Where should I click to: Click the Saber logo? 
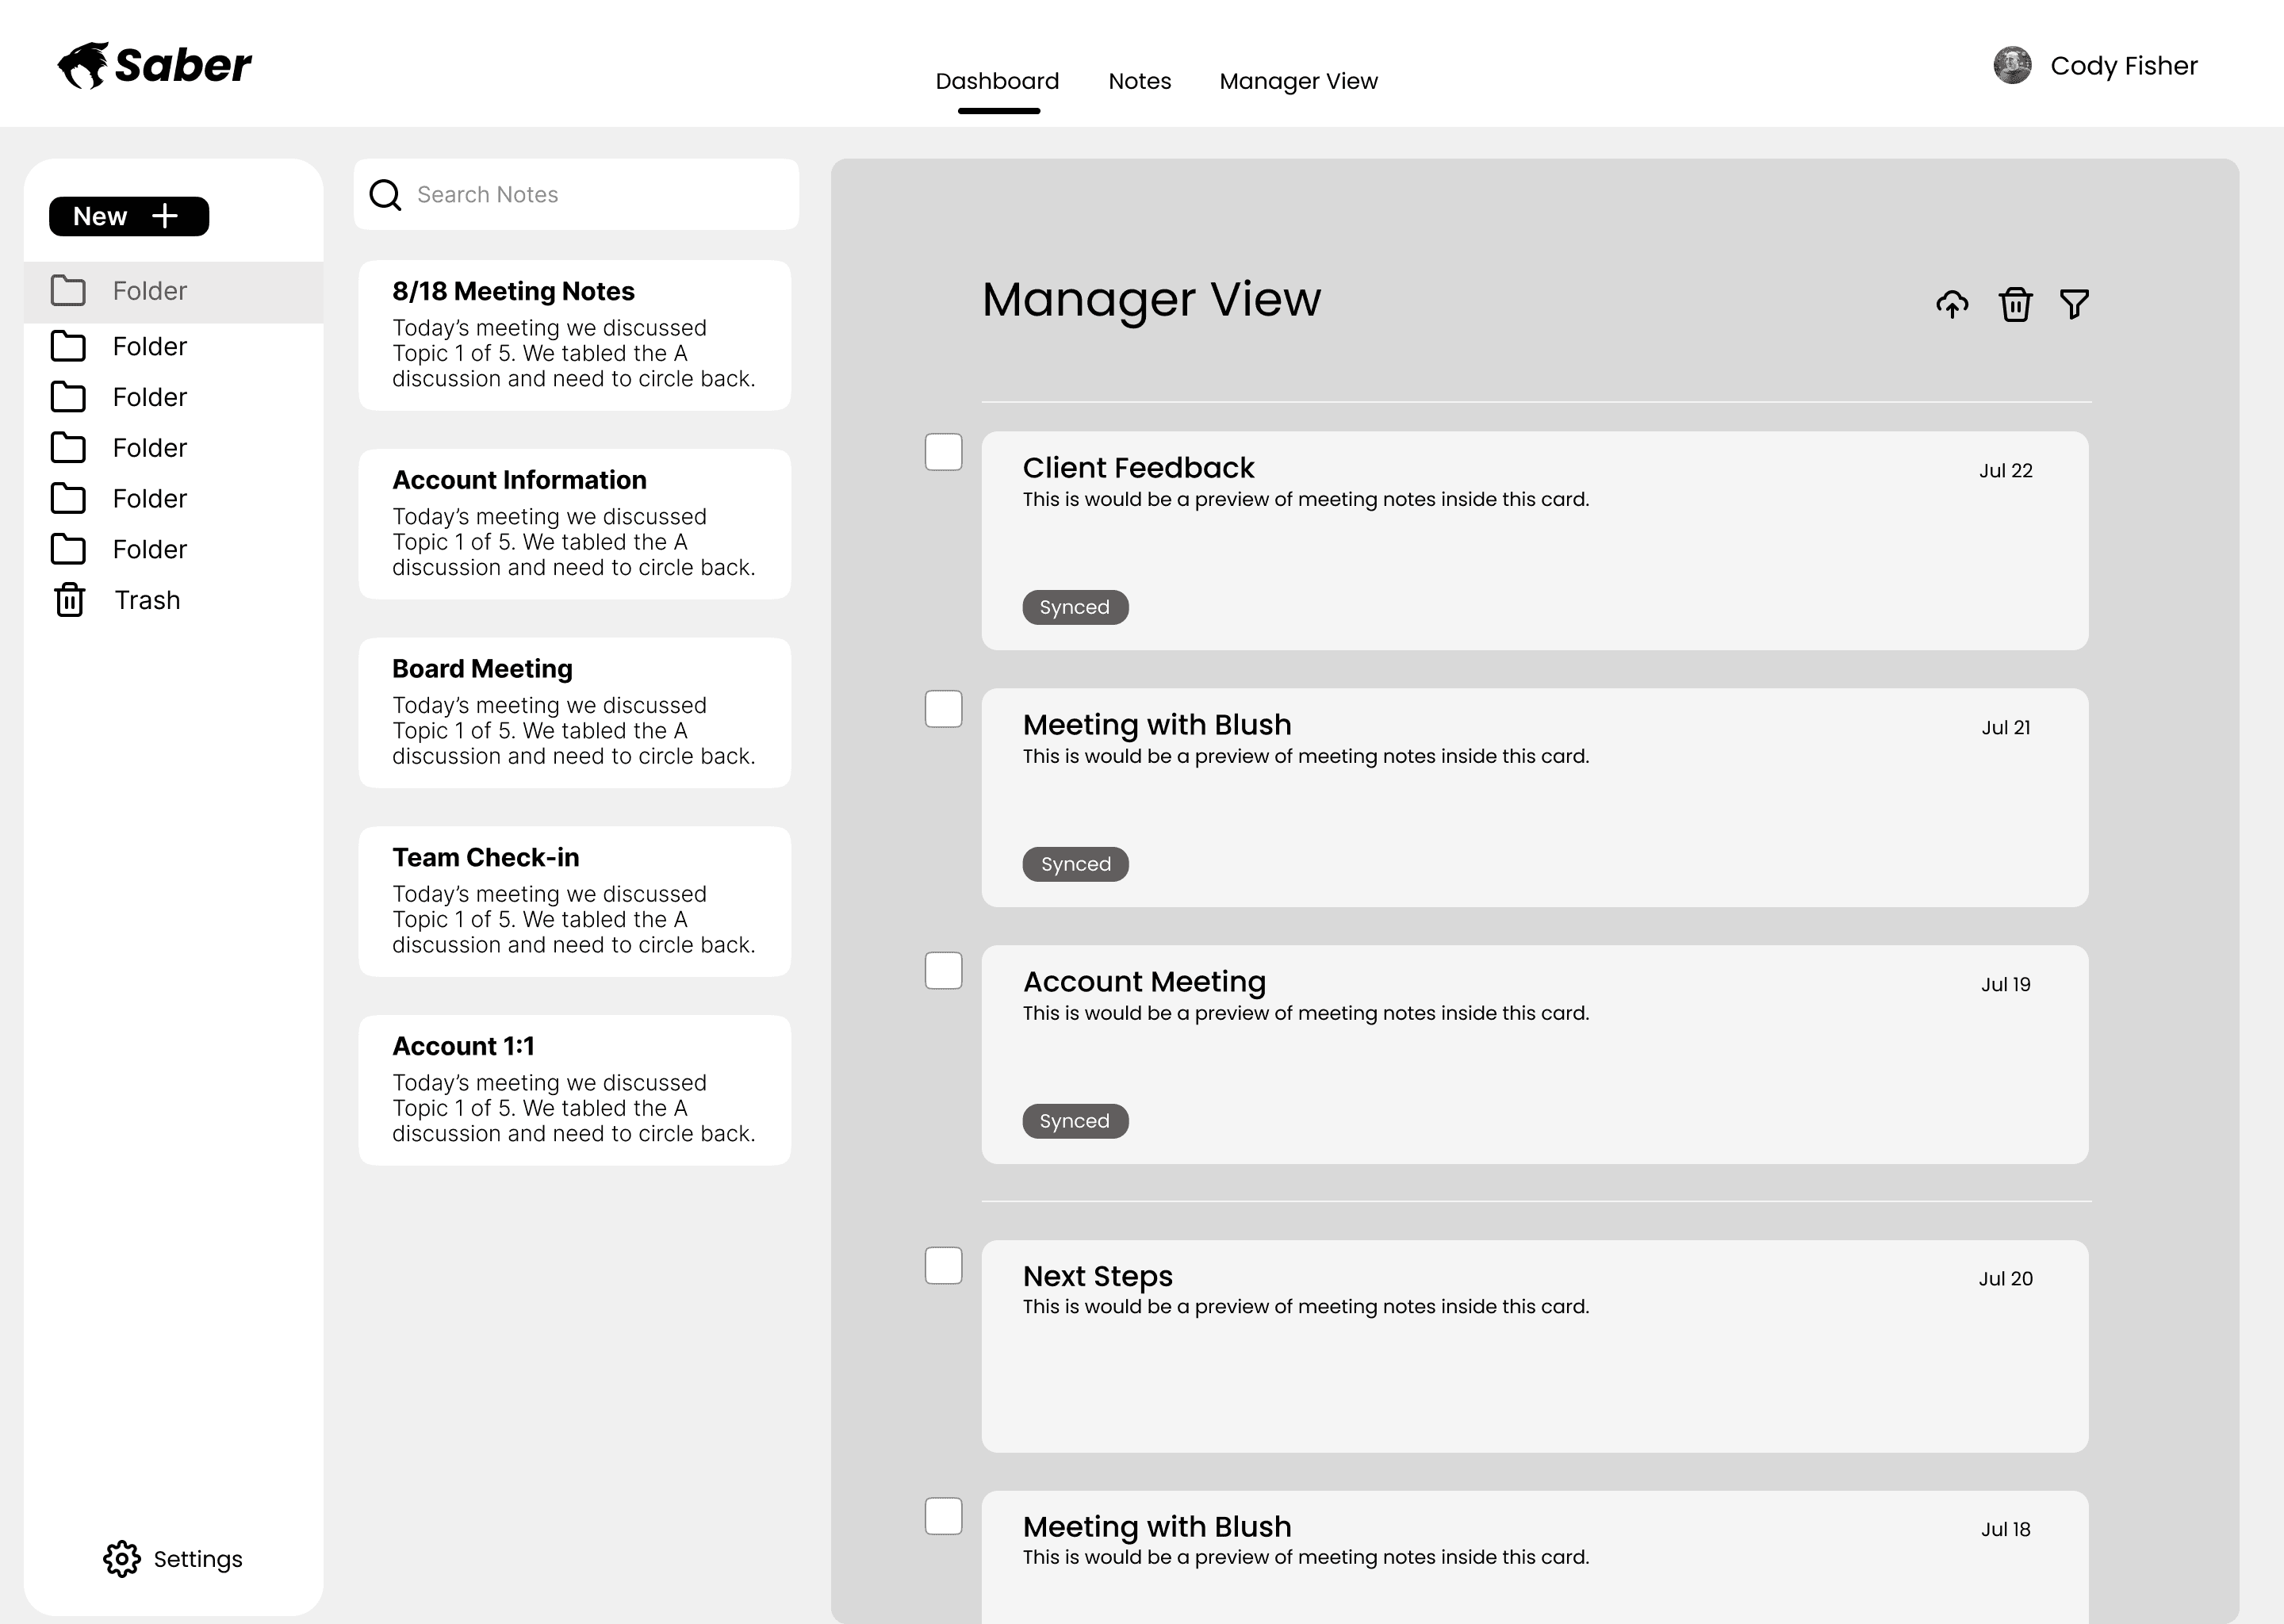click(154, 66)
